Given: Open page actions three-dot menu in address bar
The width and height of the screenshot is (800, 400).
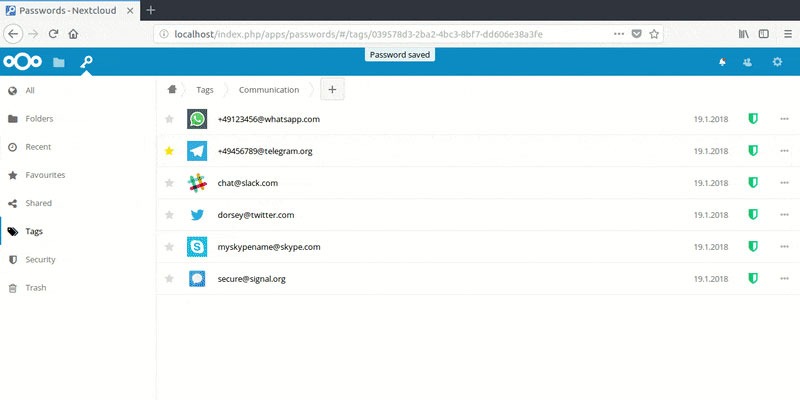Looking at the screenshot, I should [619, 34].
